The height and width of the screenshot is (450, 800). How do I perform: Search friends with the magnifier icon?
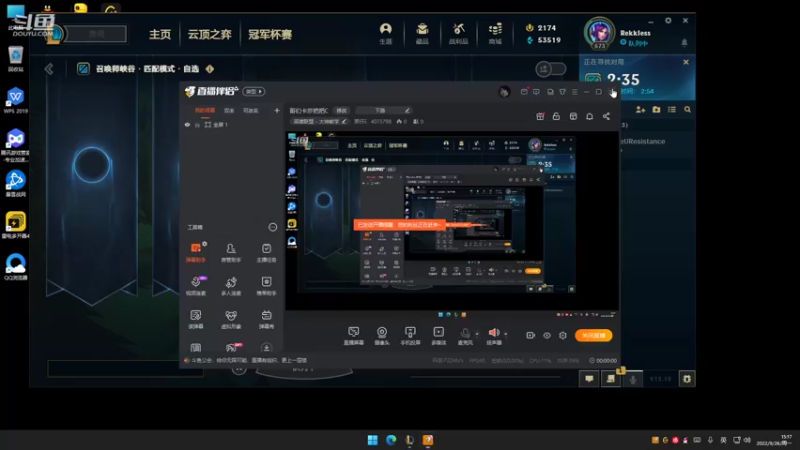pyautogui.click(x=687, y=109)
